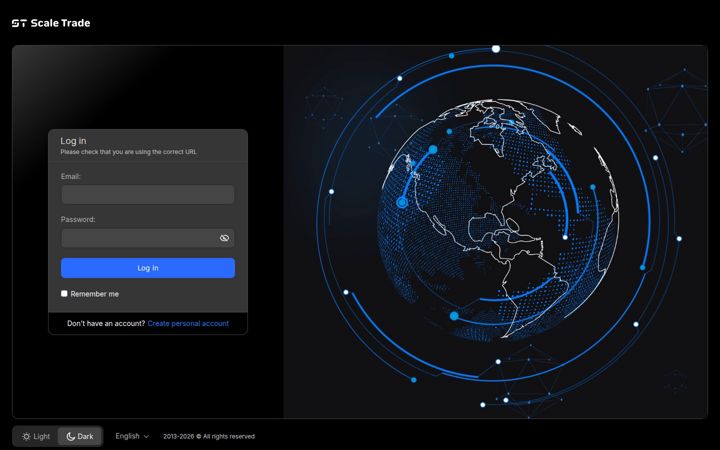Viewport: 720px width, 450px height.
Task: Expand the language chevron arrow
Action: tap(146, 437)
